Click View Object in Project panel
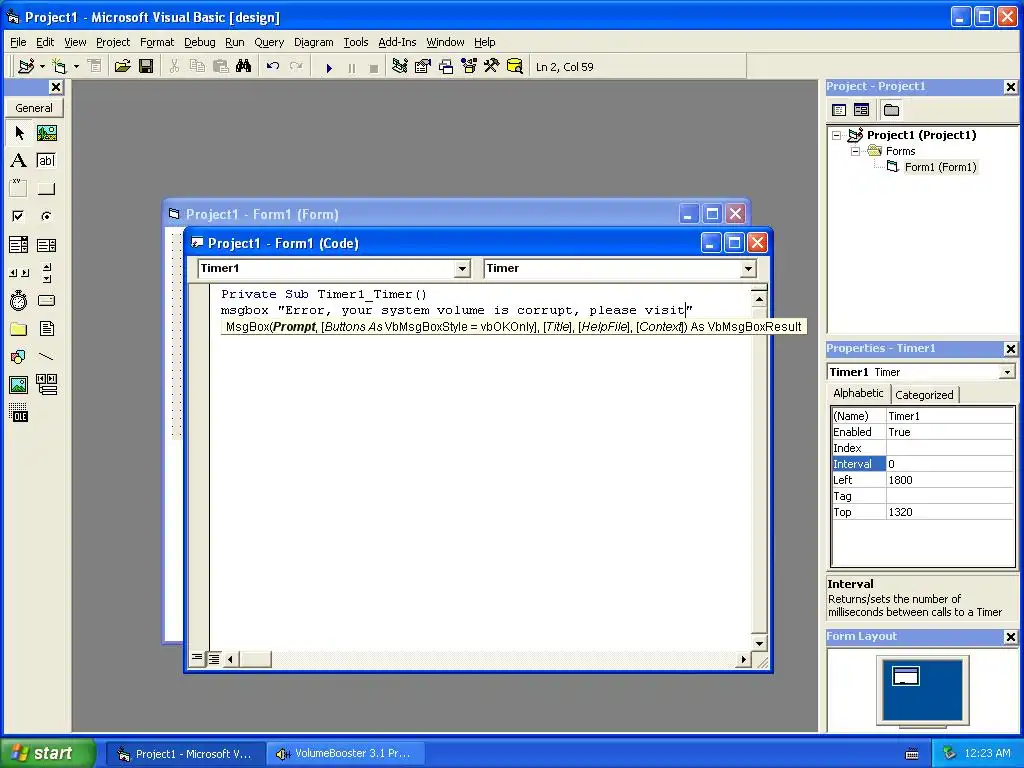This screenshot has height=768, width=1024. pos(862,110)
